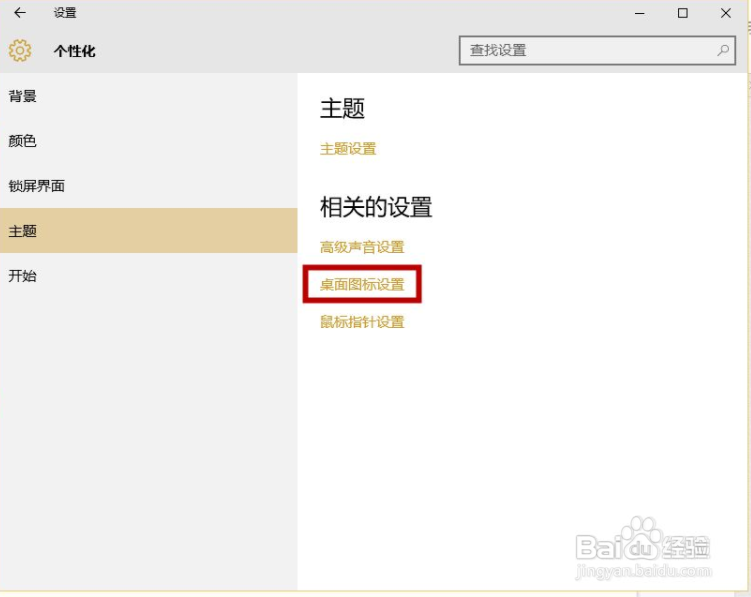751x597 pixels.
Task: Close the Settings window
Action: point(726,13)
